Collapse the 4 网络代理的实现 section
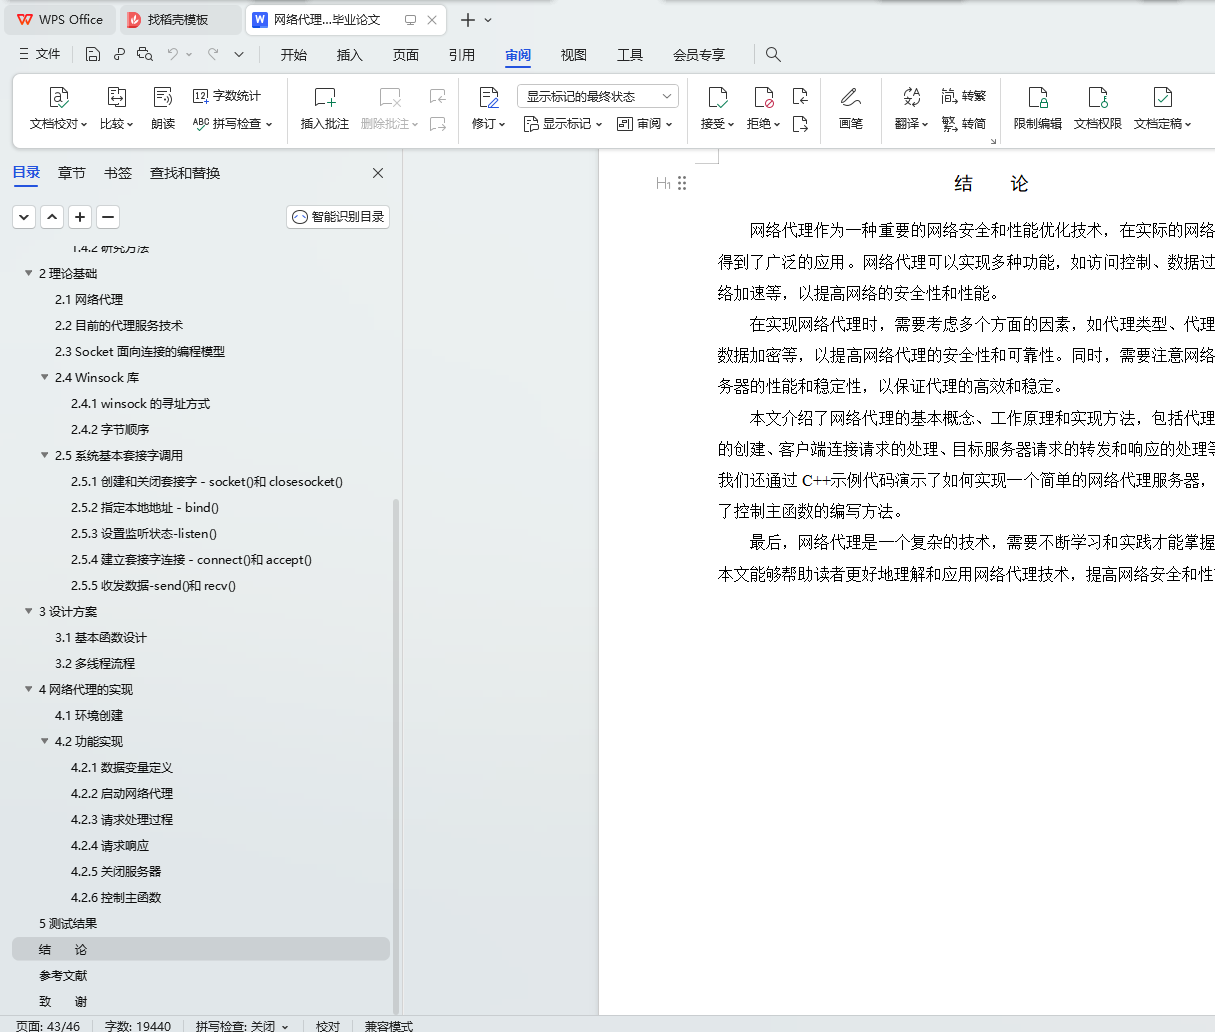This screenshot has height=1032, width=1215. click(x=29, y=689)
